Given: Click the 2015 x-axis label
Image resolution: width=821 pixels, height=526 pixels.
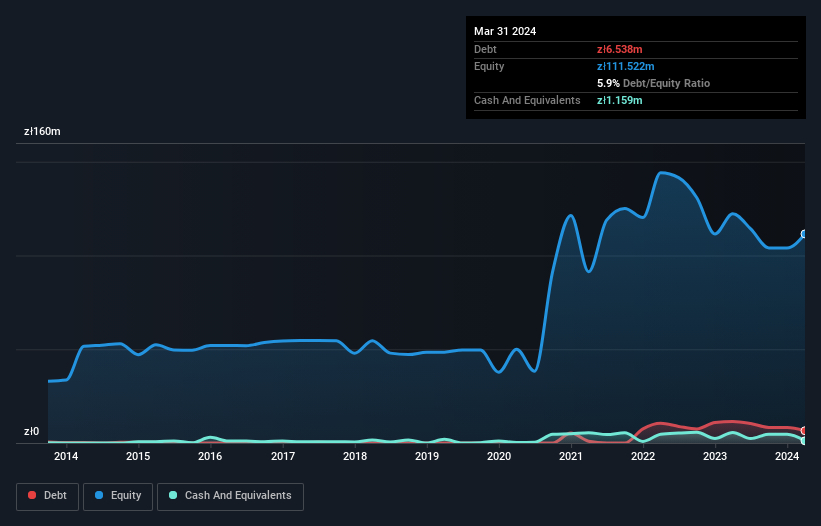Looking at the screenshot, I should click(138, 456).
